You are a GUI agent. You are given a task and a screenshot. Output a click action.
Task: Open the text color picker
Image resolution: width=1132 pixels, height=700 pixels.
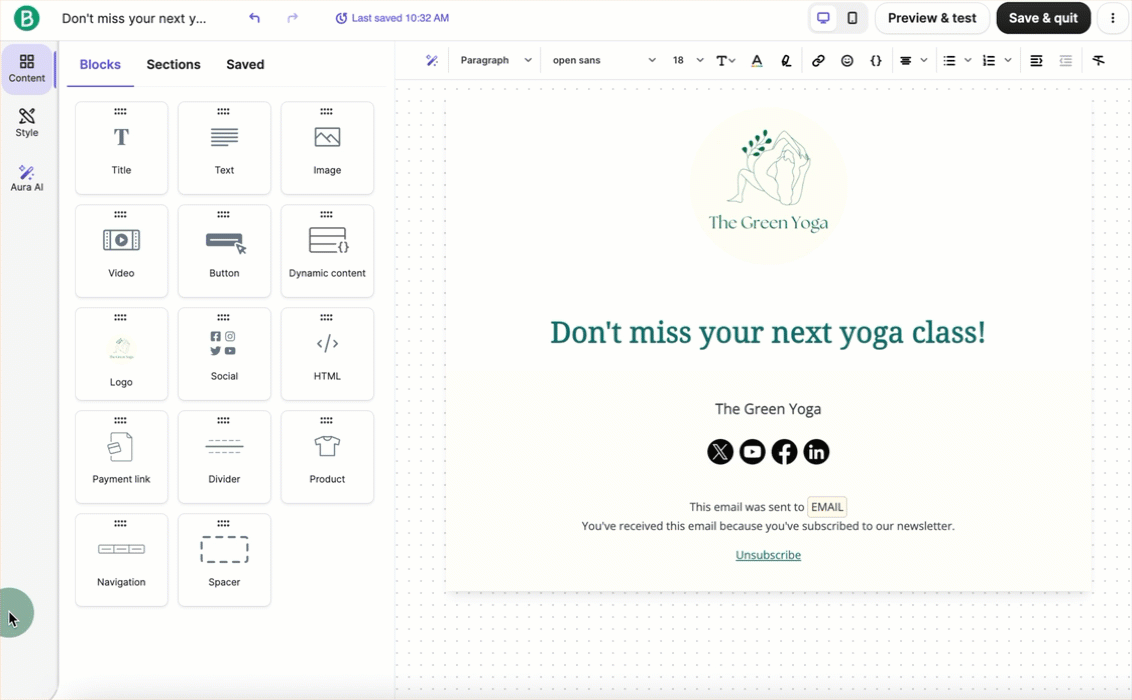(757, 61)
